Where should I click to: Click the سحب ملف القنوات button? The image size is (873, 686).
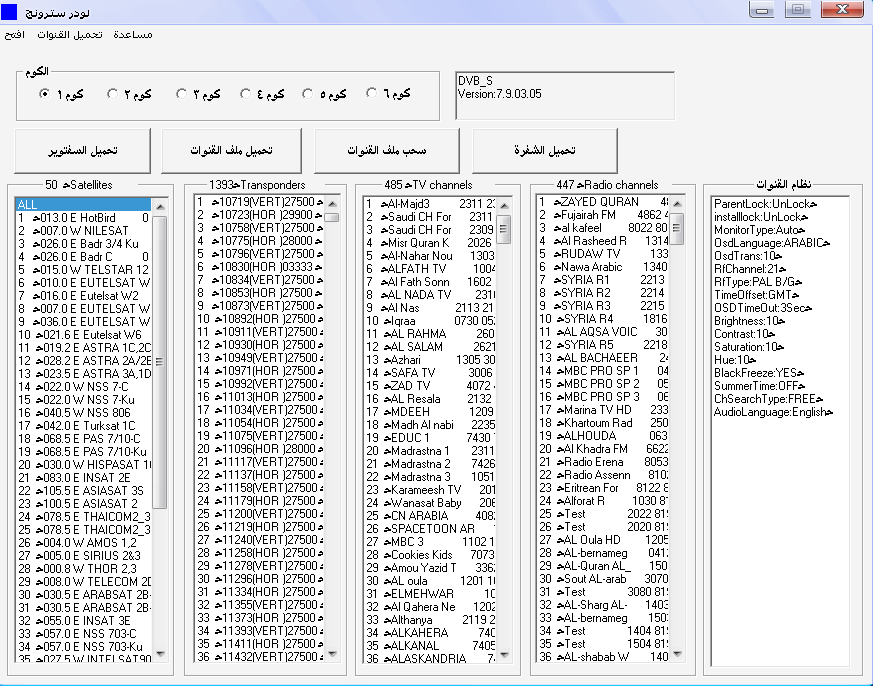[387, 151]
